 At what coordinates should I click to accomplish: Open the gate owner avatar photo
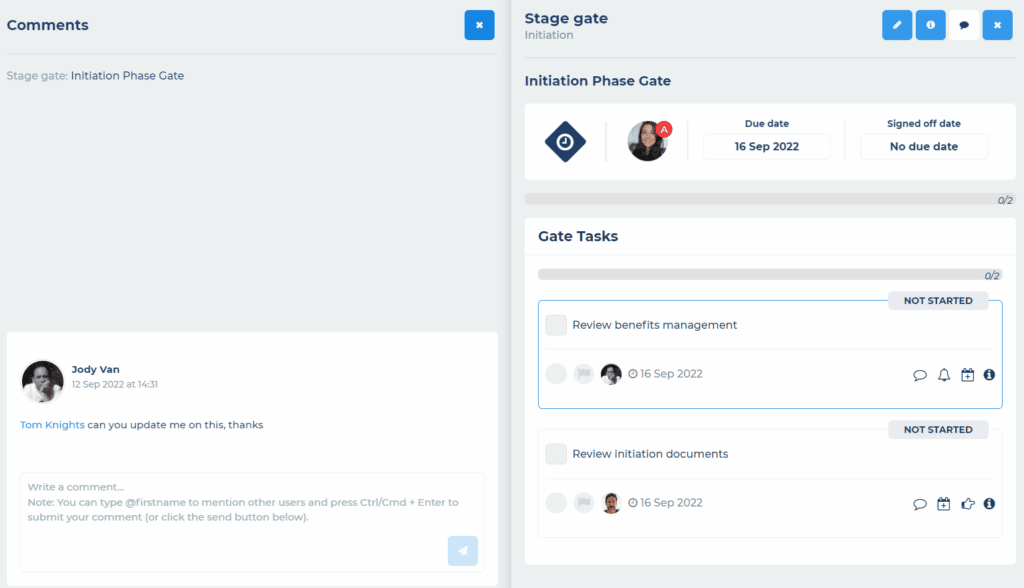647,141
